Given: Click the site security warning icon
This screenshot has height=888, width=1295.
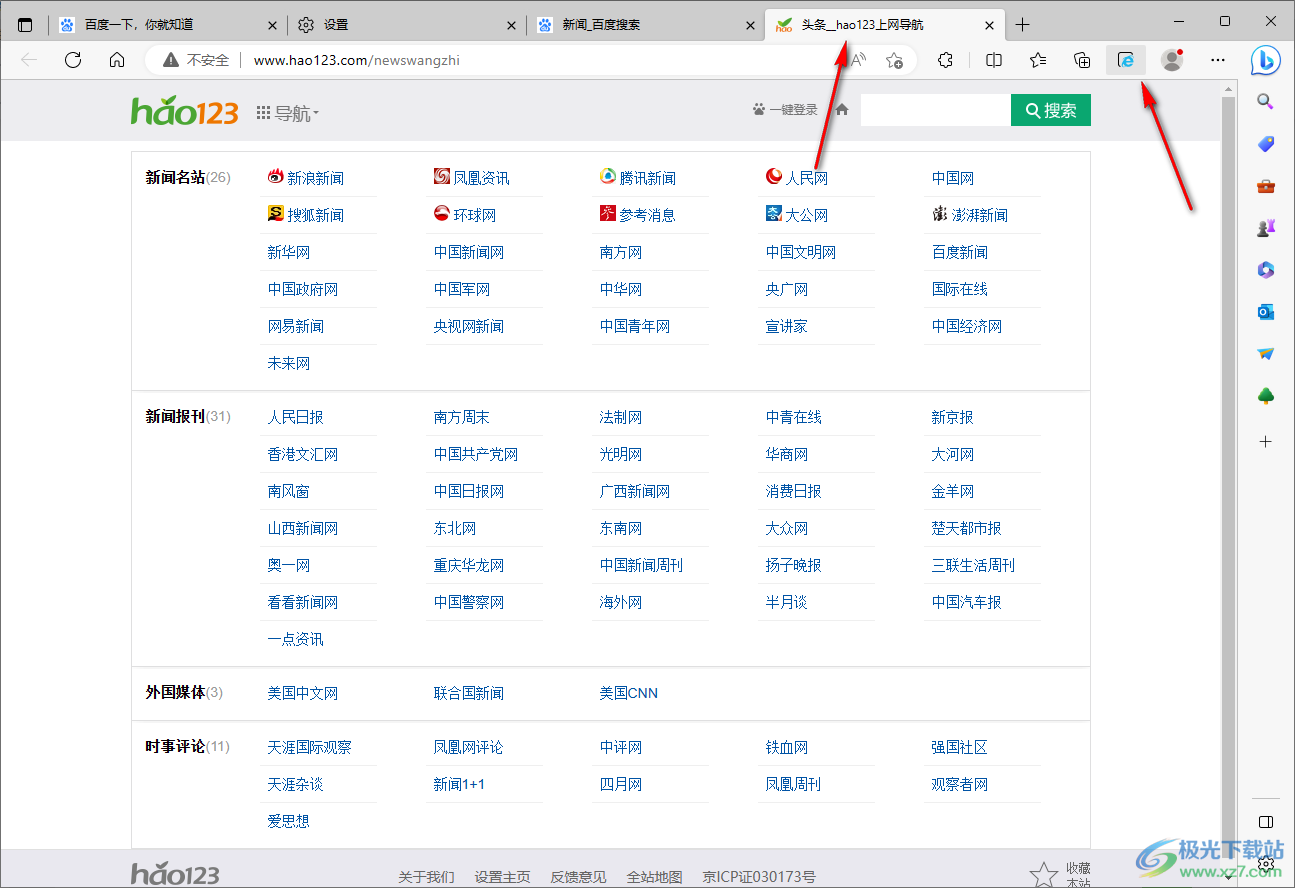Looking at the screenshot, I should [x=171, y=60].
